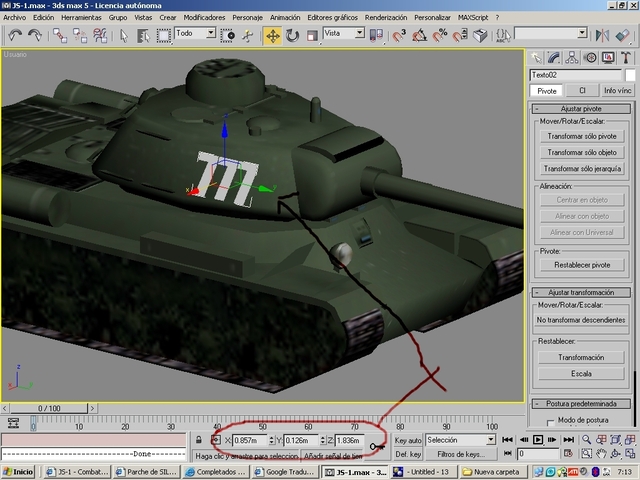The height and width of the screenshot is (480, 640).
Task: Open the empty named selection sets dropdown
Action: pos(551,33)
